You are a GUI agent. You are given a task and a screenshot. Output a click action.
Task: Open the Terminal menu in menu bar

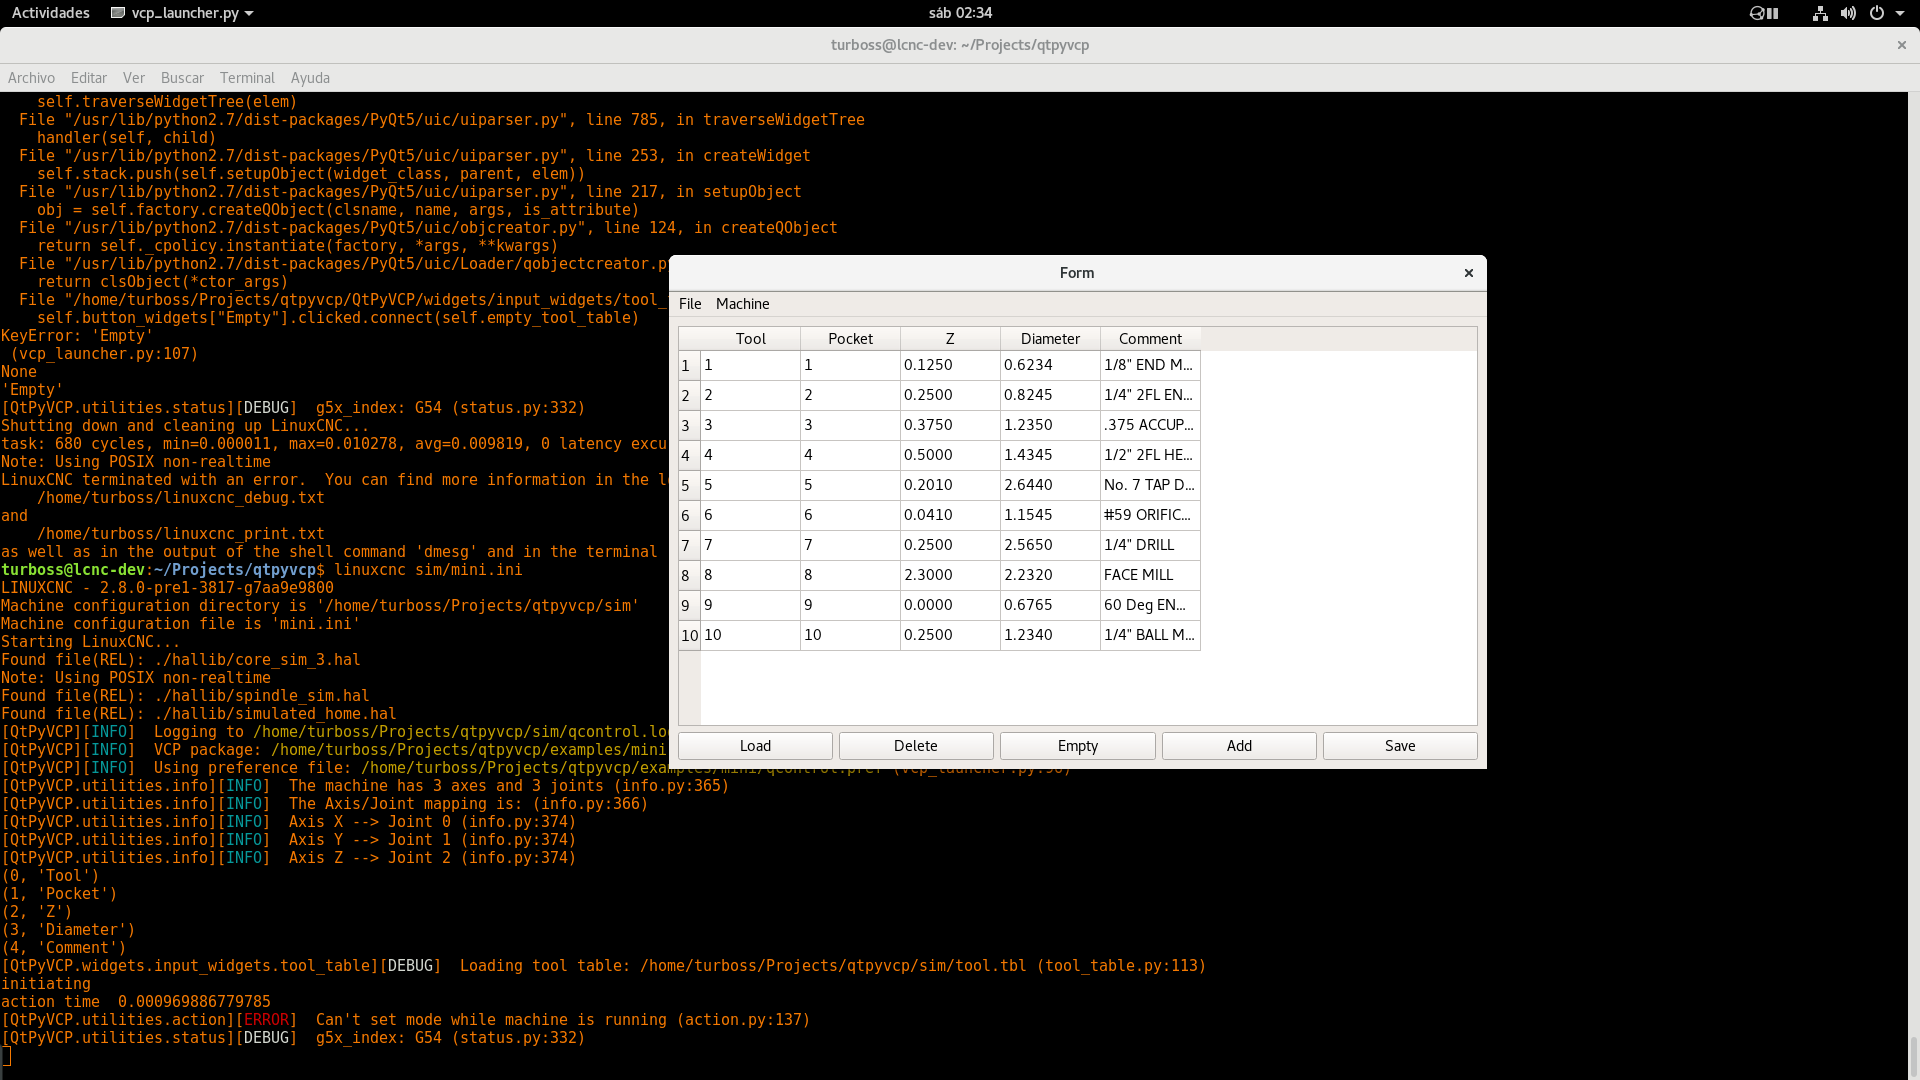click(x=247, y=78)
